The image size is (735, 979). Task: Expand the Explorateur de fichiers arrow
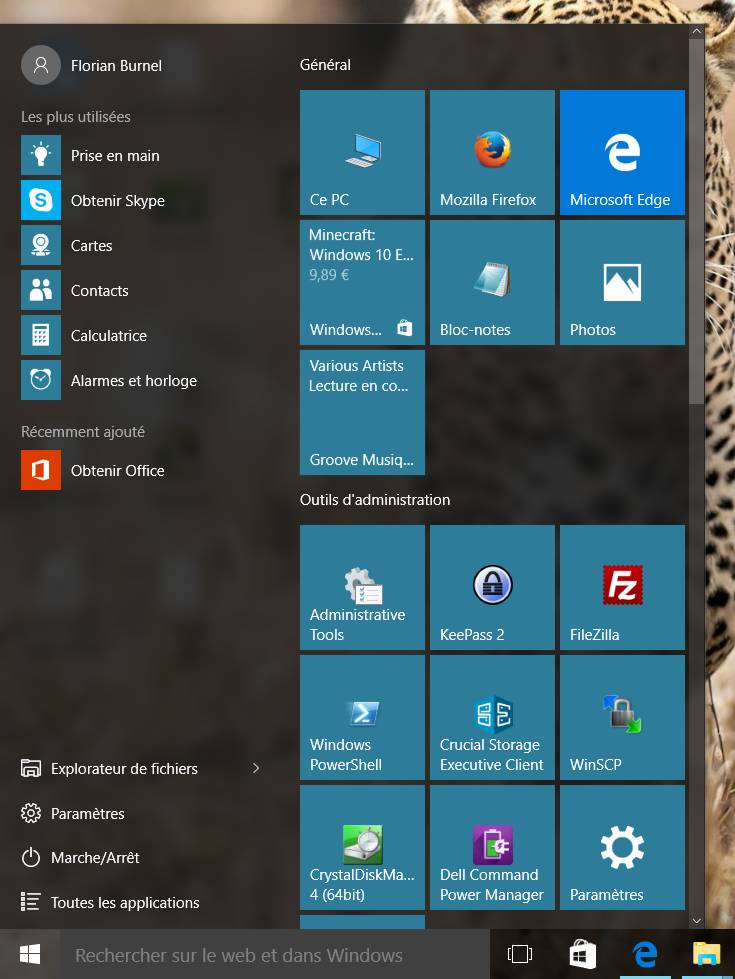click(x=256, y=768)
